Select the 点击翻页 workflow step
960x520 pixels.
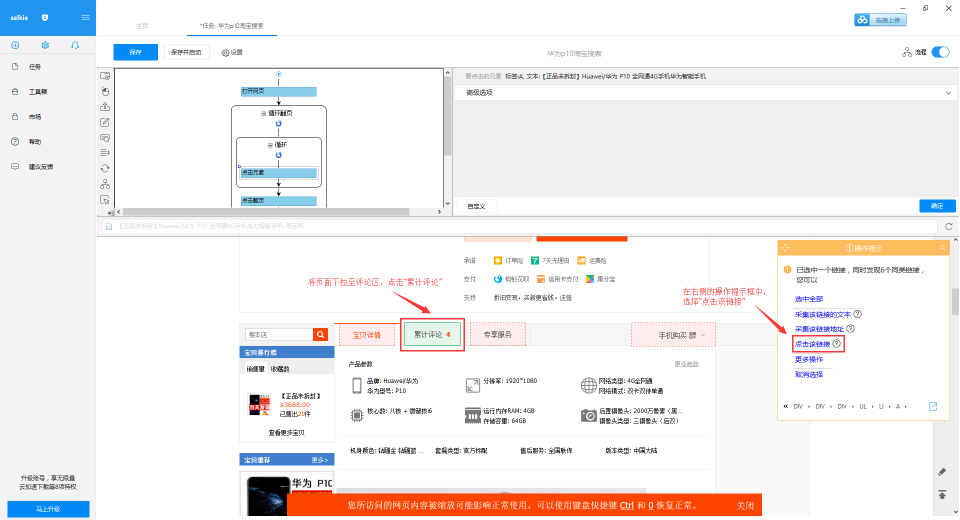(279, 201)
